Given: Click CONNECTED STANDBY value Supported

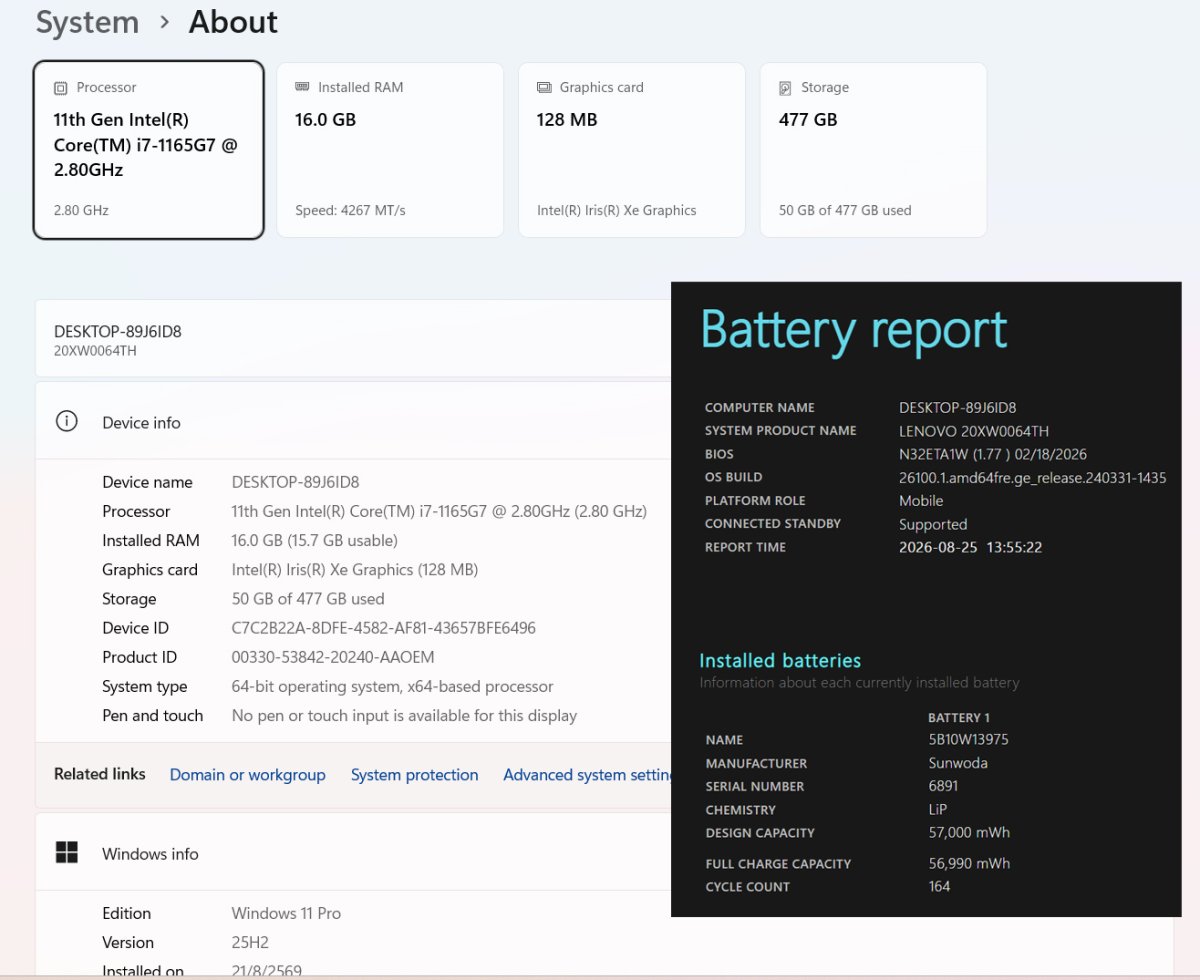Looking at the screenshot, I should [x=933, y=524].
